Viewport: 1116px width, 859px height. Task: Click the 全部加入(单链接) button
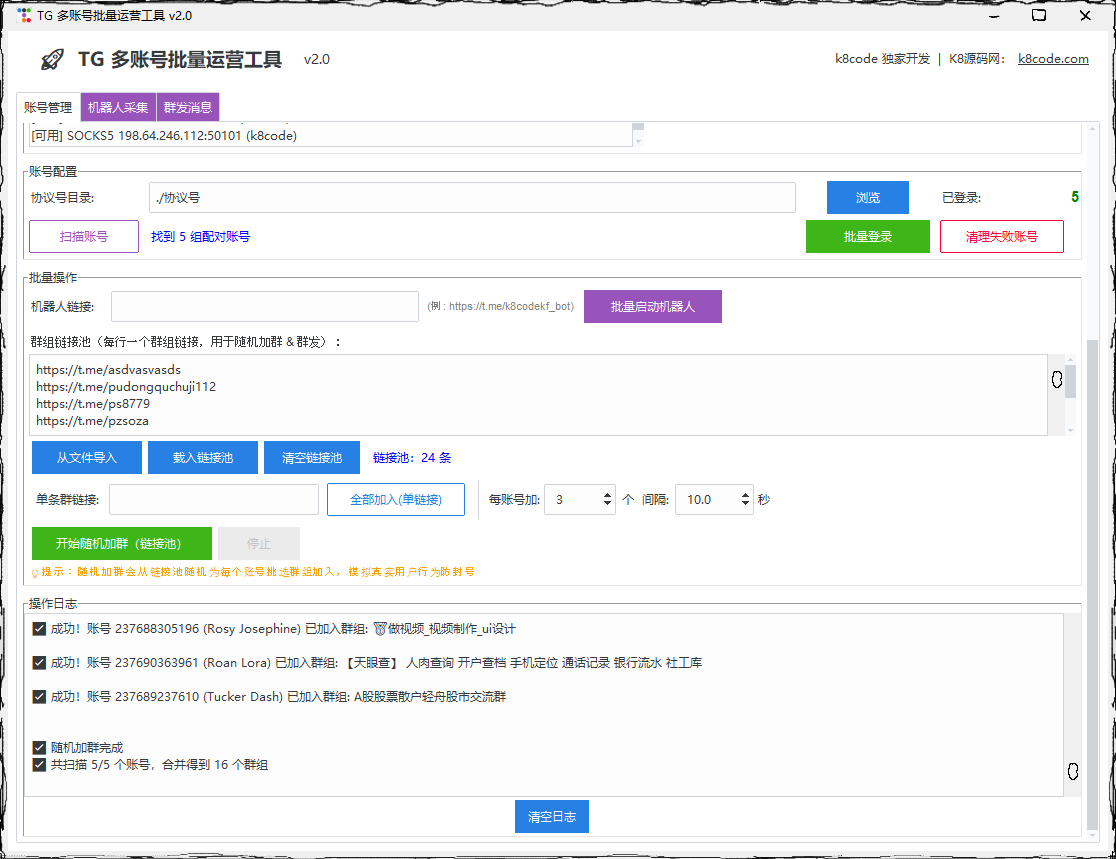tap(396, 500)
